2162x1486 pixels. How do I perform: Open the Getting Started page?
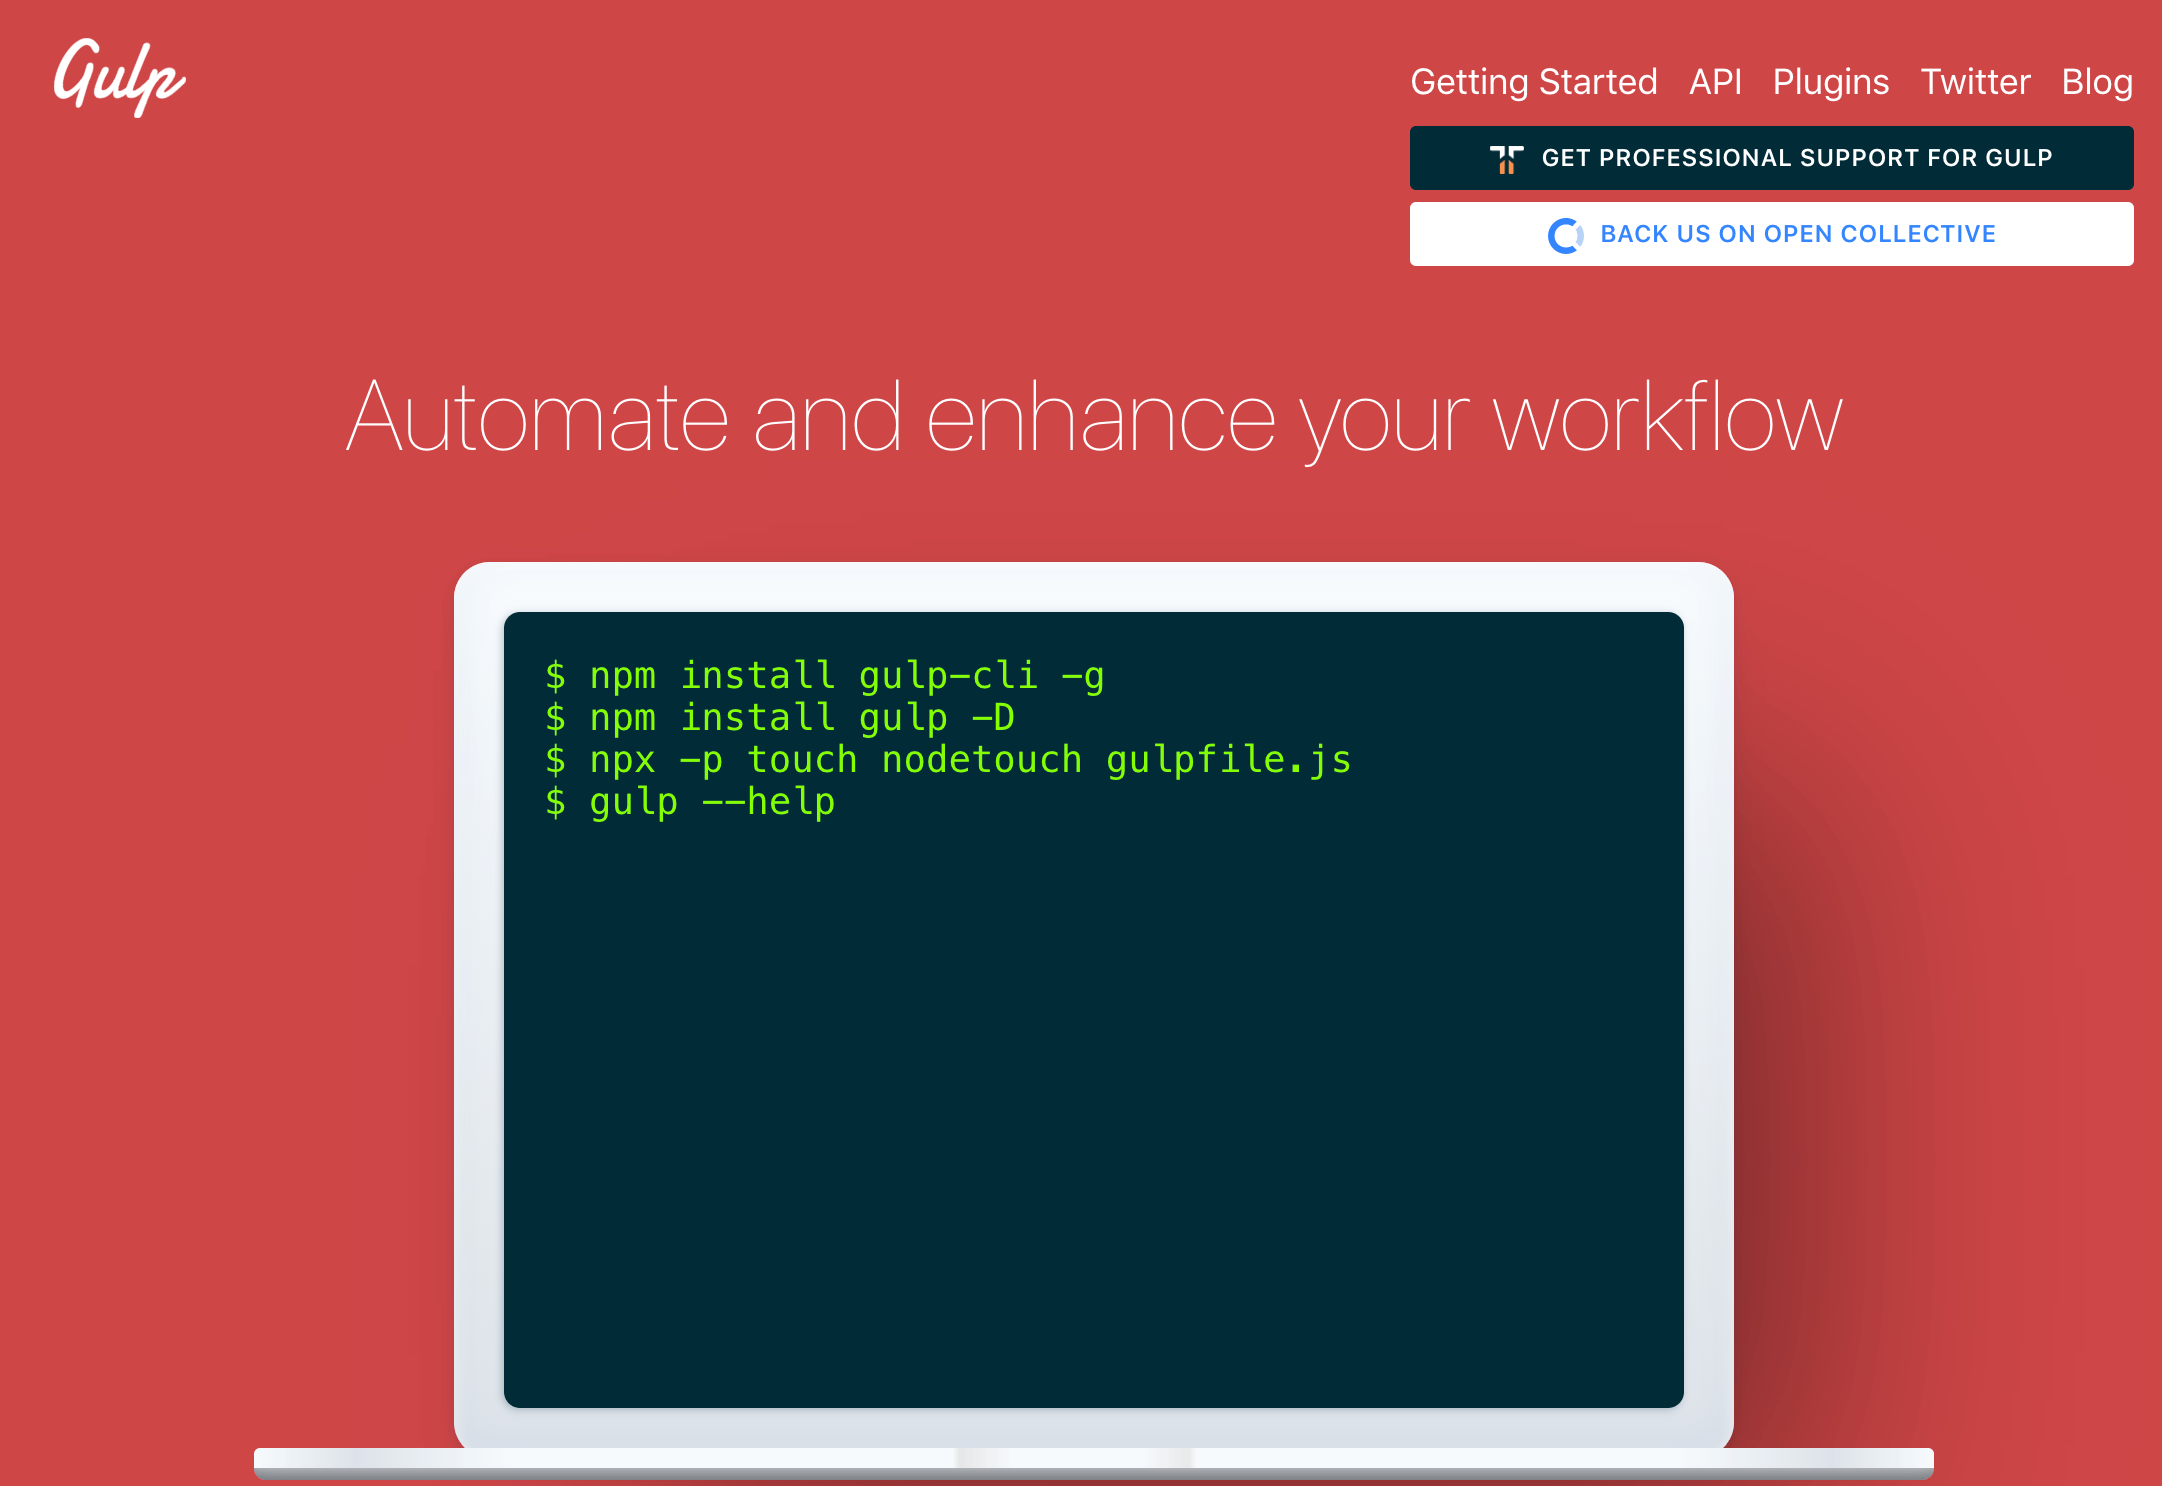pyautogui.click(x=1533, y=82)
